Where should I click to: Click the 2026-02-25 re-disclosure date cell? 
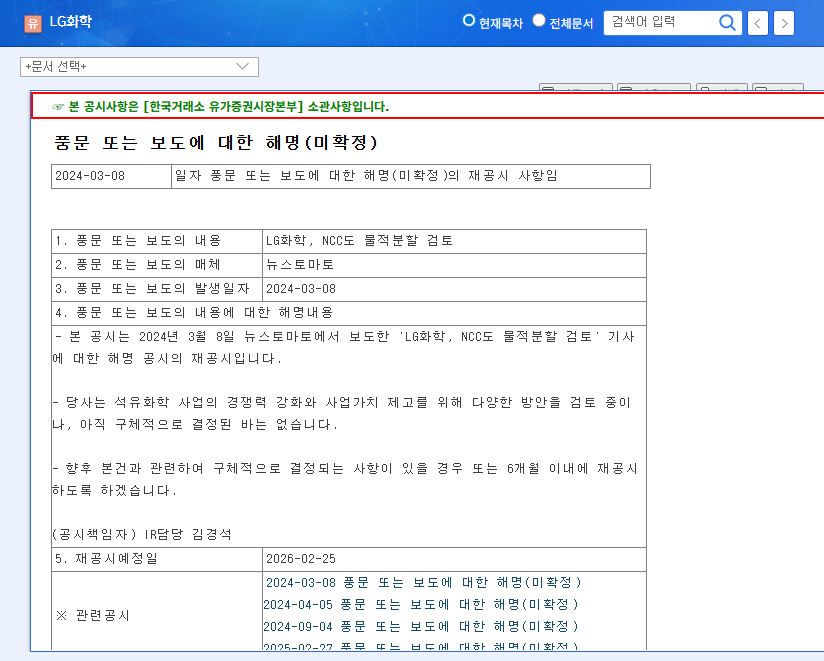[454, 559]
